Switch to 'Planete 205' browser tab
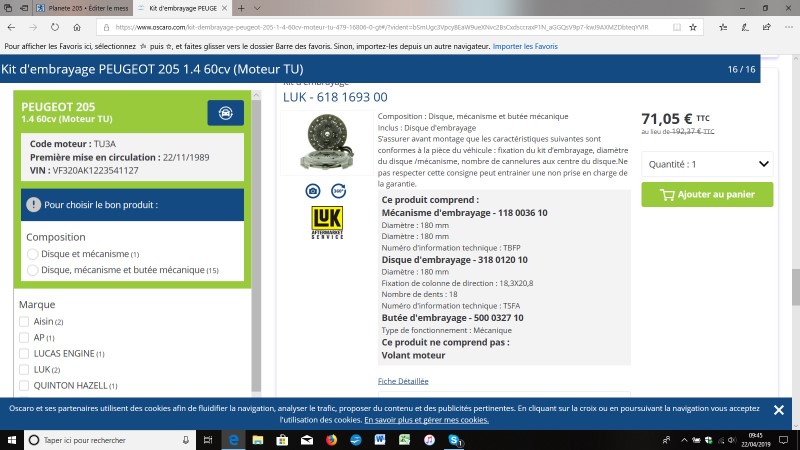800x450 pixels. point(83,8)
